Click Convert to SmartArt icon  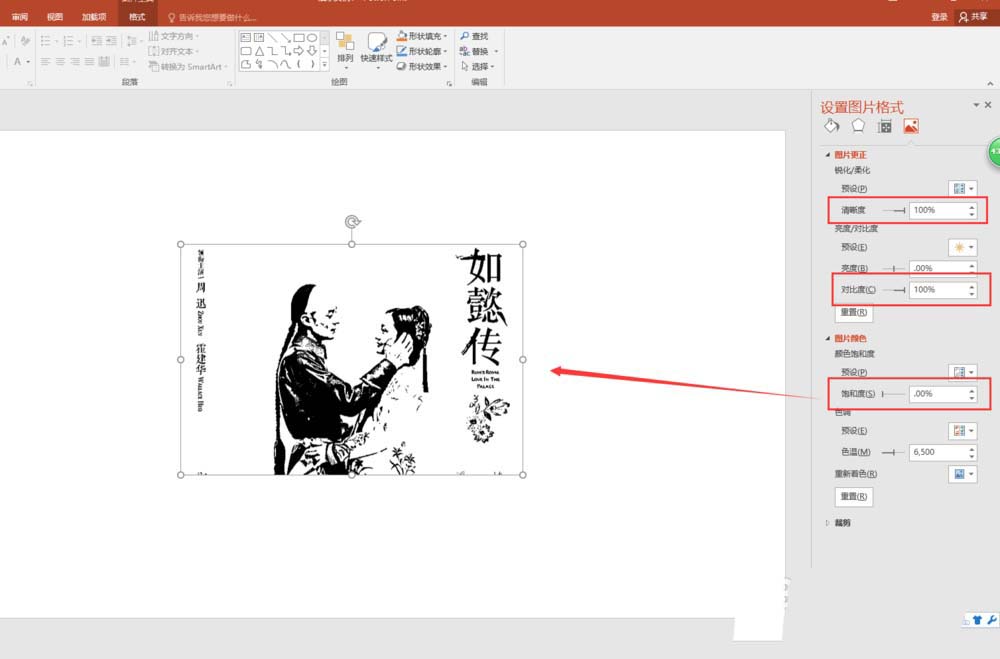(x=154, y=66)
